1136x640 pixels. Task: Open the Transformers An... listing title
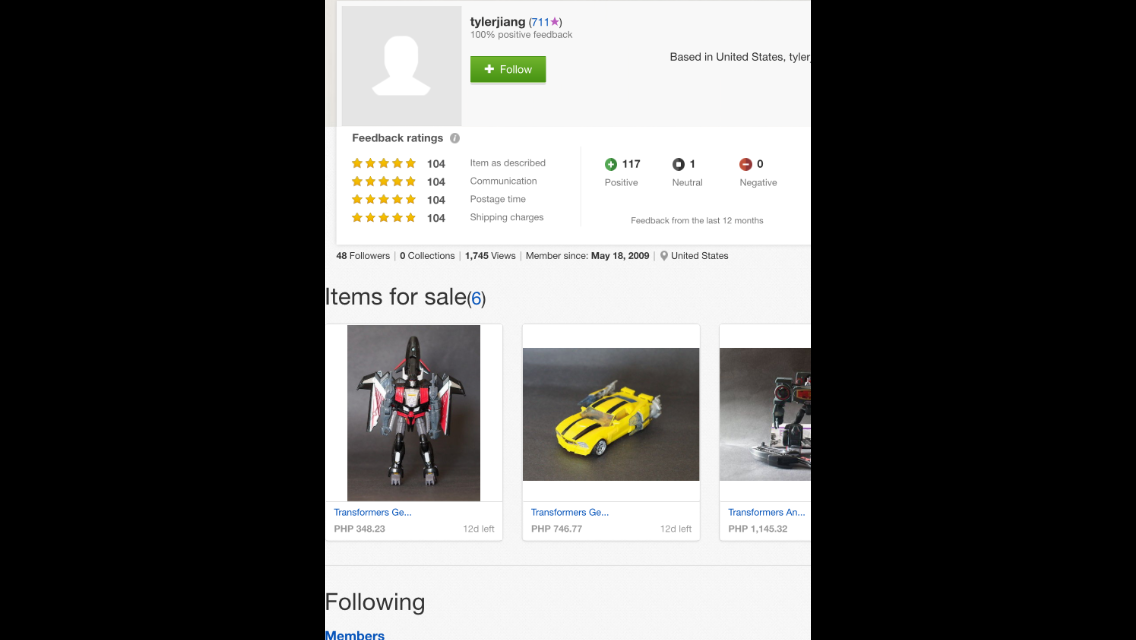coord(767,512)
